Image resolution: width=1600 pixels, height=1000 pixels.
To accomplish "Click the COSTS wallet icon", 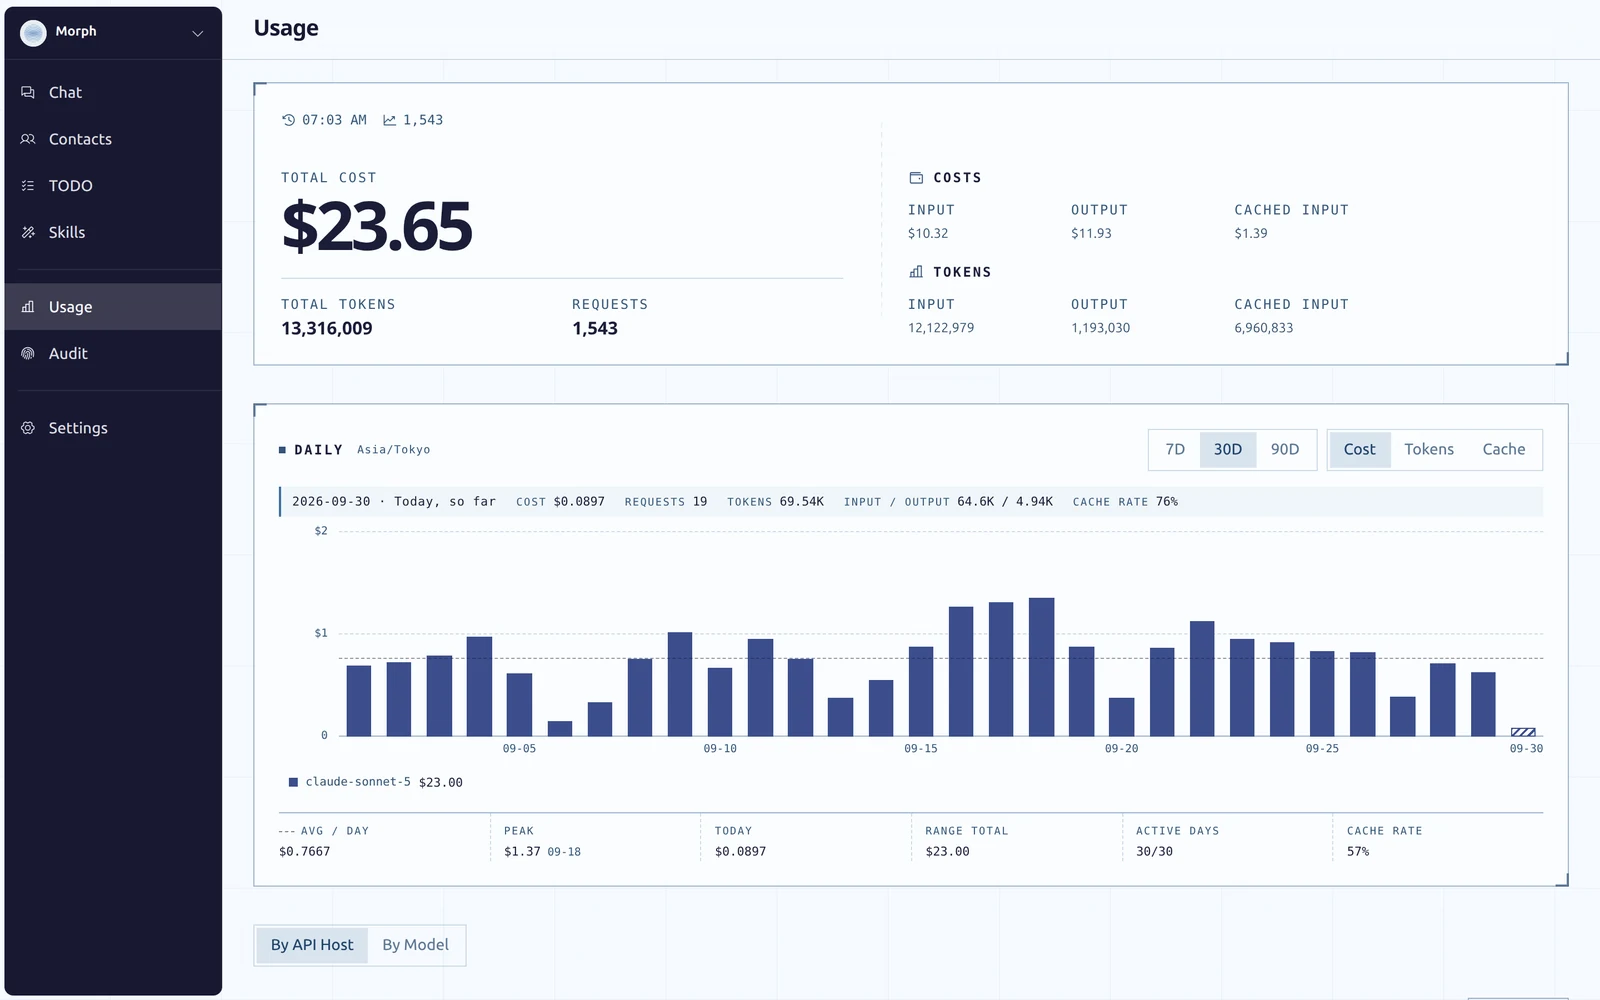I will tap(916, 178).
